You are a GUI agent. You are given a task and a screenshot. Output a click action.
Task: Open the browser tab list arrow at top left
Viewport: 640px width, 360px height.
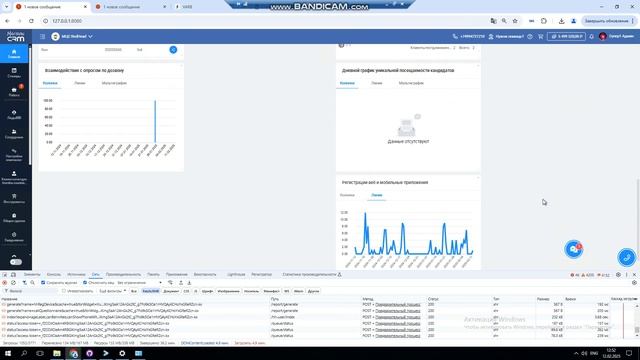pos(6,7)
